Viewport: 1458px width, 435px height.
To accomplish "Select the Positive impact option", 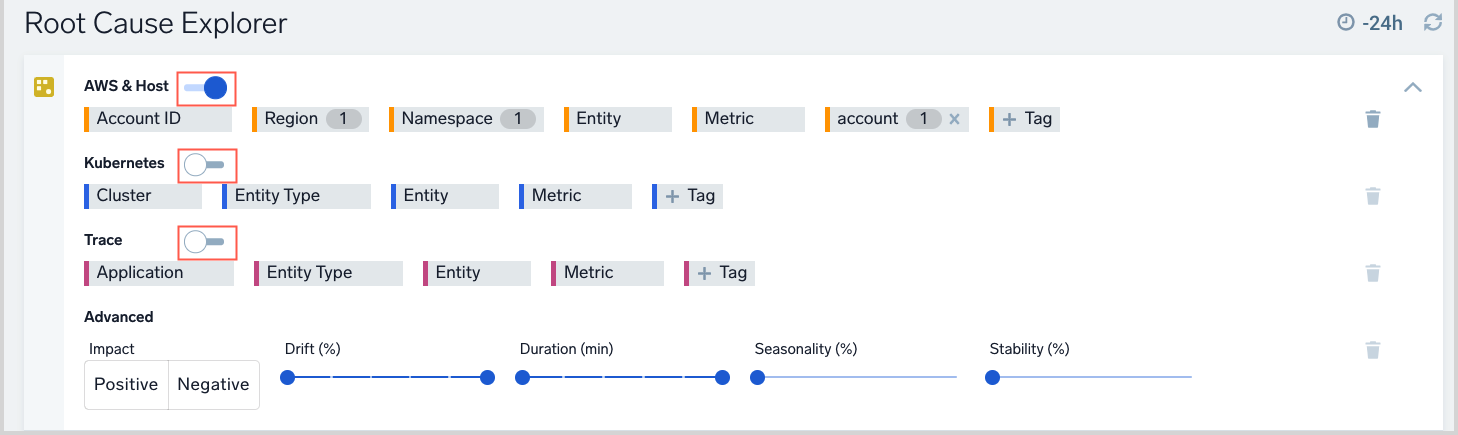I will [x=126, y=385].
